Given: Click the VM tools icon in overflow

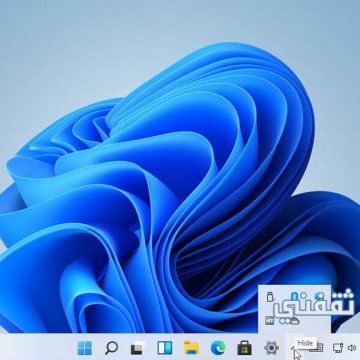Looking at the screenshot, I should (270, 321).
